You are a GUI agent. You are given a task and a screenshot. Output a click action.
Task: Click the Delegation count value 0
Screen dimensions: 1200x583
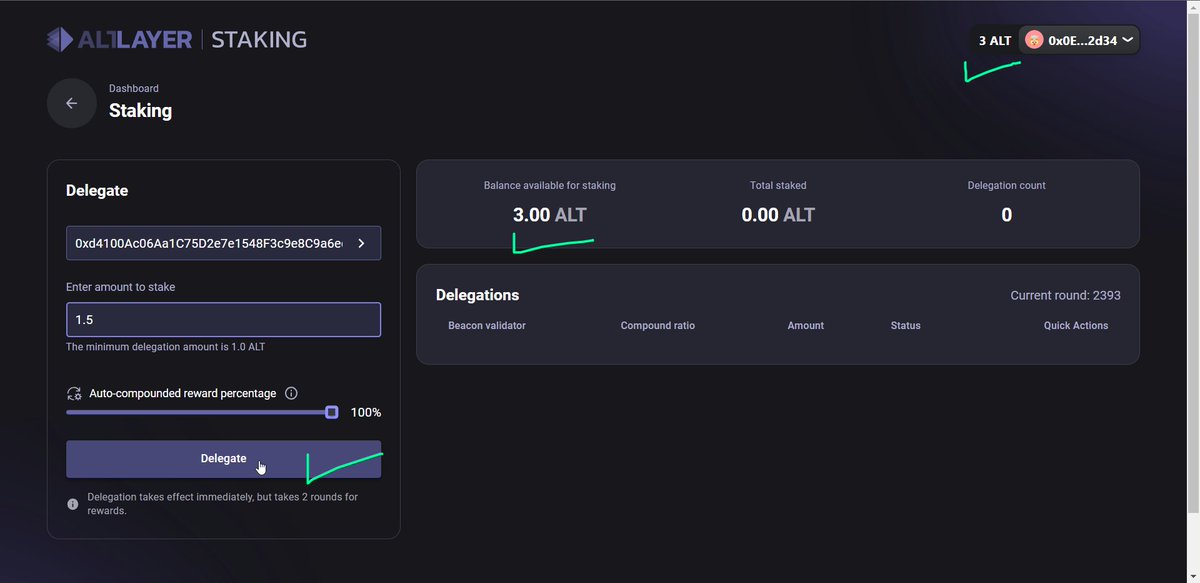[x=1007, y=215]
